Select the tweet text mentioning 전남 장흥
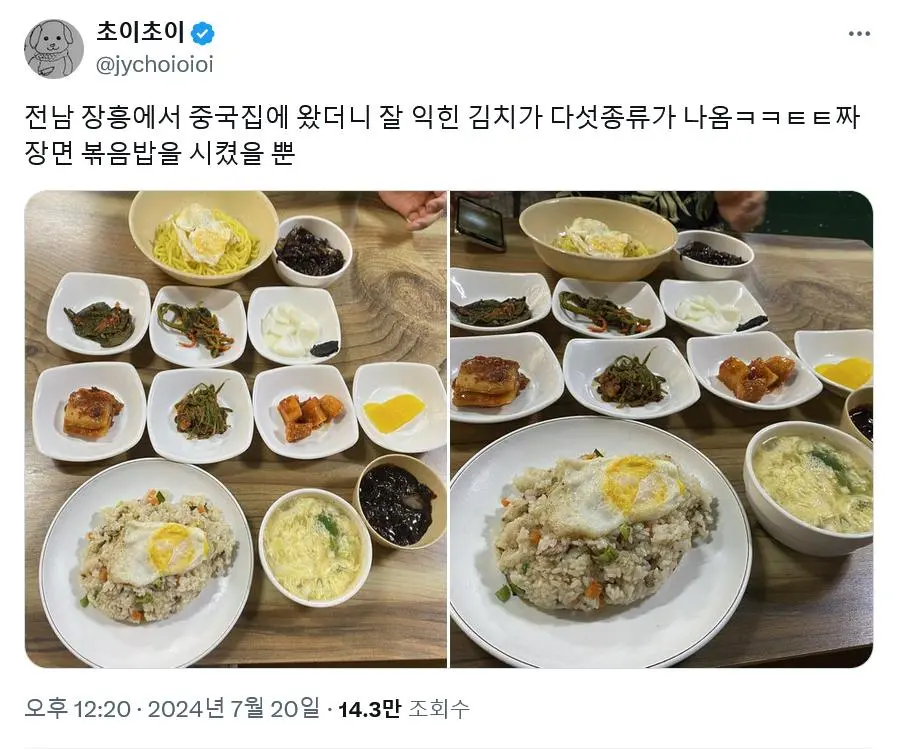897x750 pixels. click(x=442, y=134)
